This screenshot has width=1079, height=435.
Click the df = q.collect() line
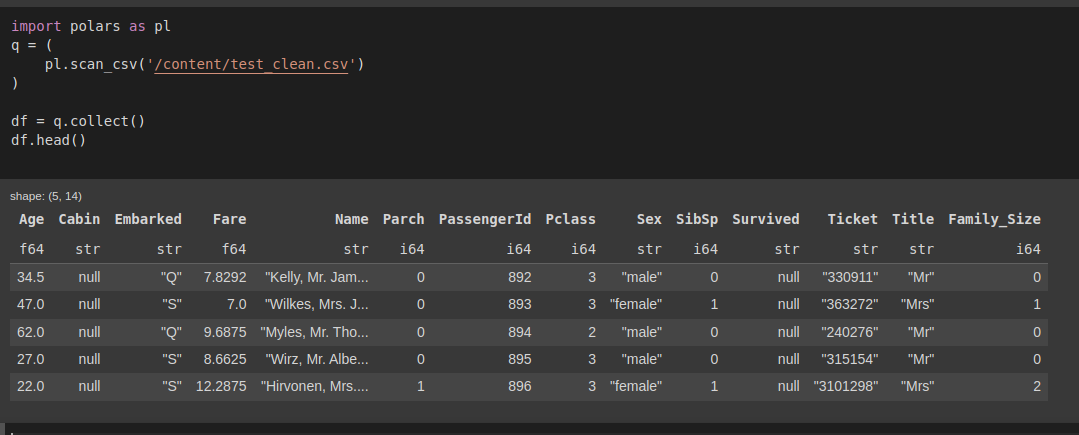(x=78, y=121)
